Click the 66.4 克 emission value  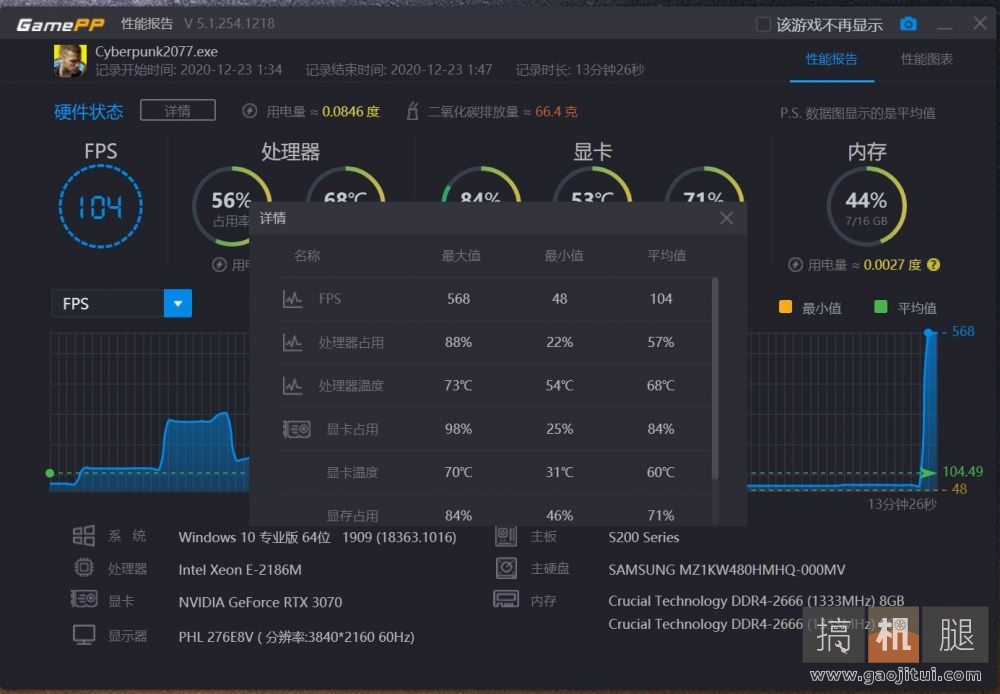pos(556,112)
